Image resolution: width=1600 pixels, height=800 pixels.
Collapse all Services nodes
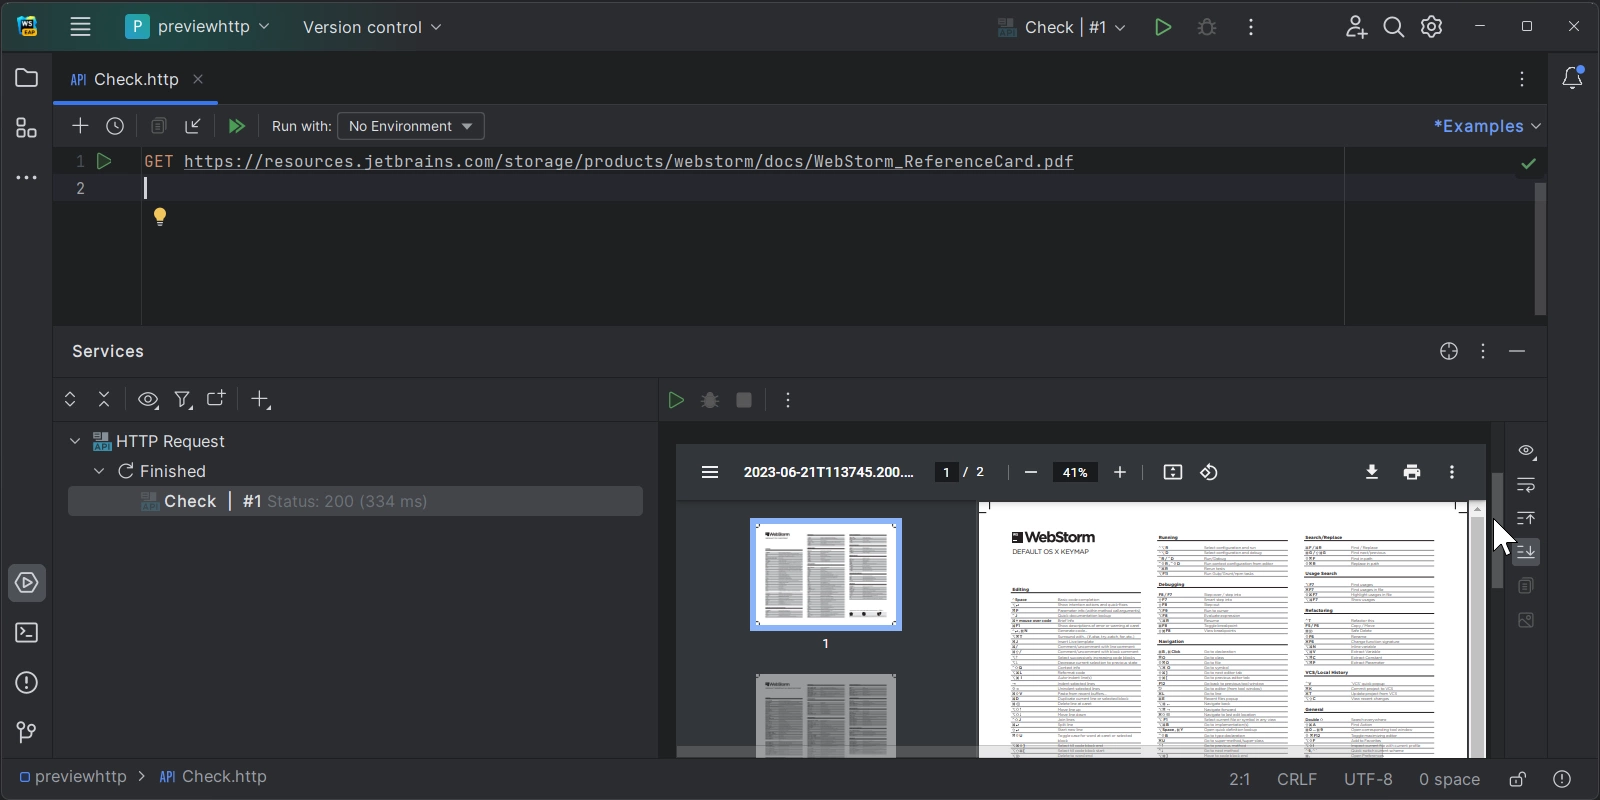104,400
